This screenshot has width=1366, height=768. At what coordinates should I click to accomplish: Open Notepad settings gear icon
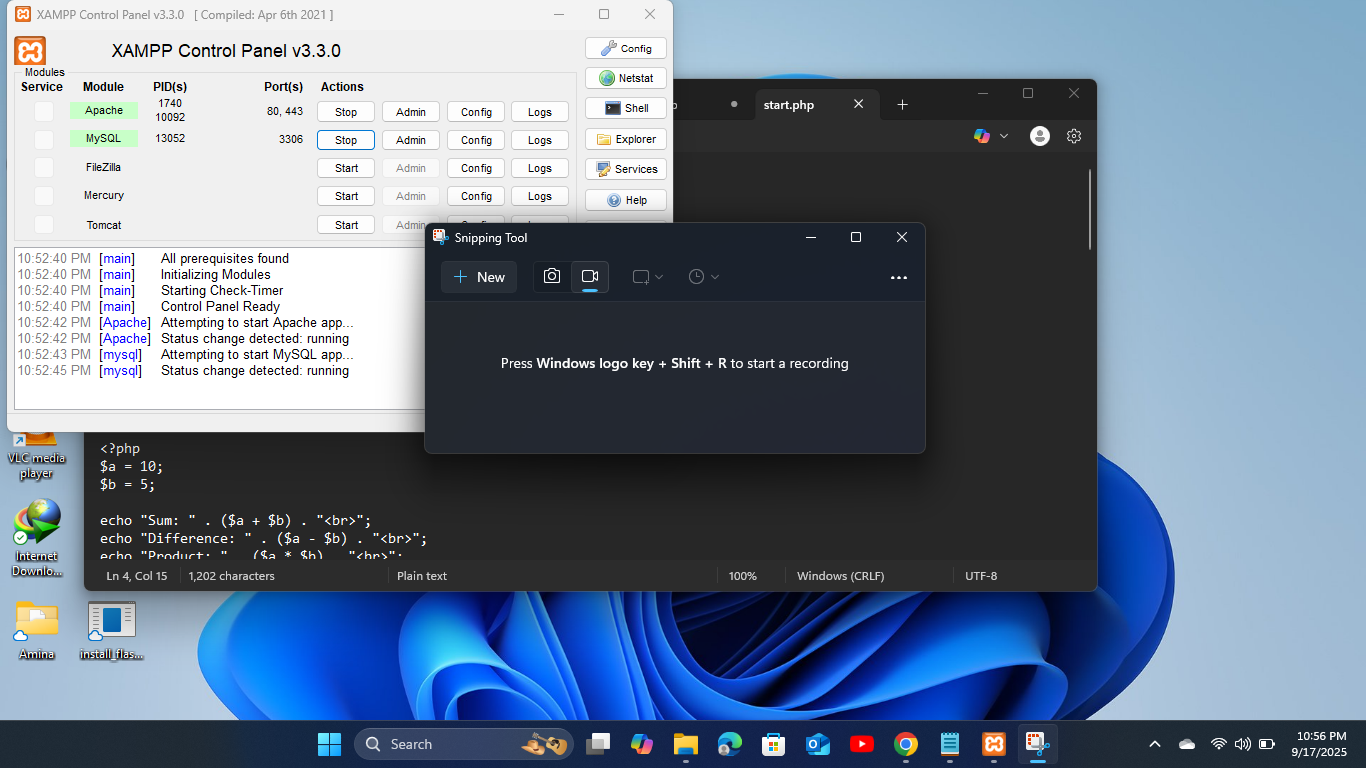[x=1074, y=136]
